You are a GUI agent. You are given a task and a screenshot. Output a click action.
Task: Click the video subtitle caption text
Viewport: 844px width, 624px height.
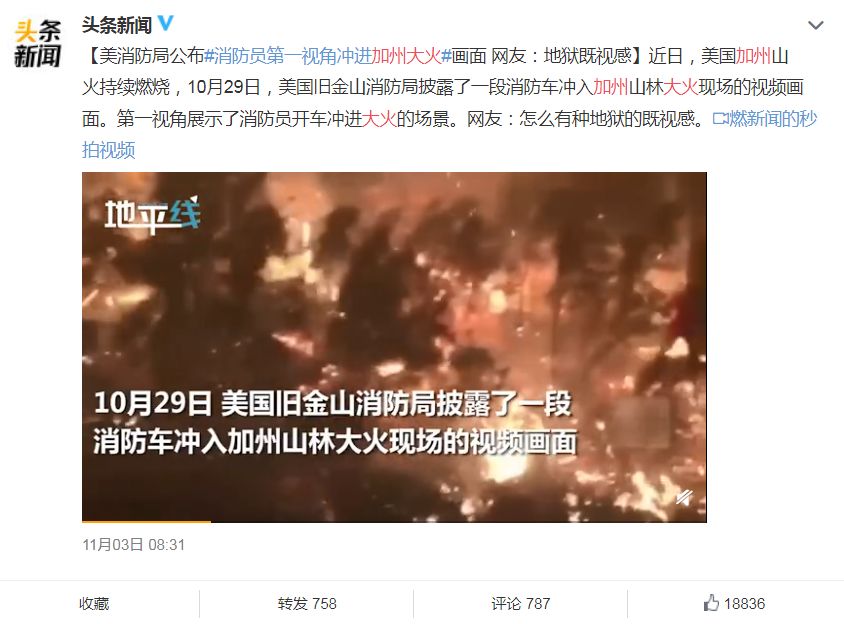point(335,423)
